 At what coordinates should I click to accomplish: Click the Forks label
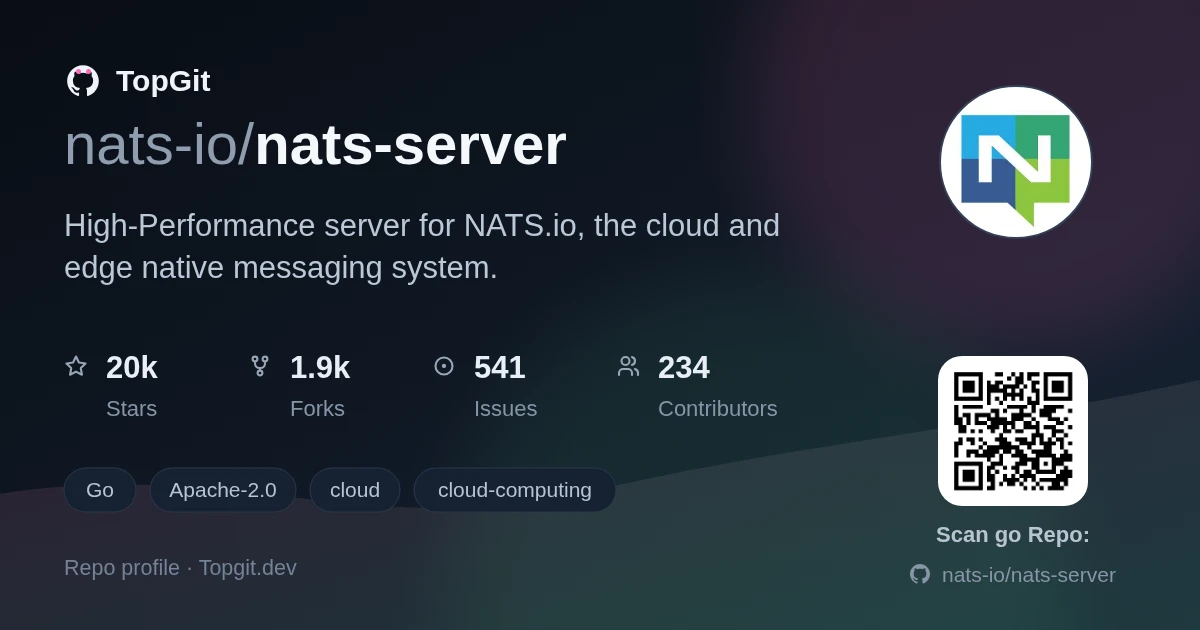pyautogui.click(x=317, y=409)
